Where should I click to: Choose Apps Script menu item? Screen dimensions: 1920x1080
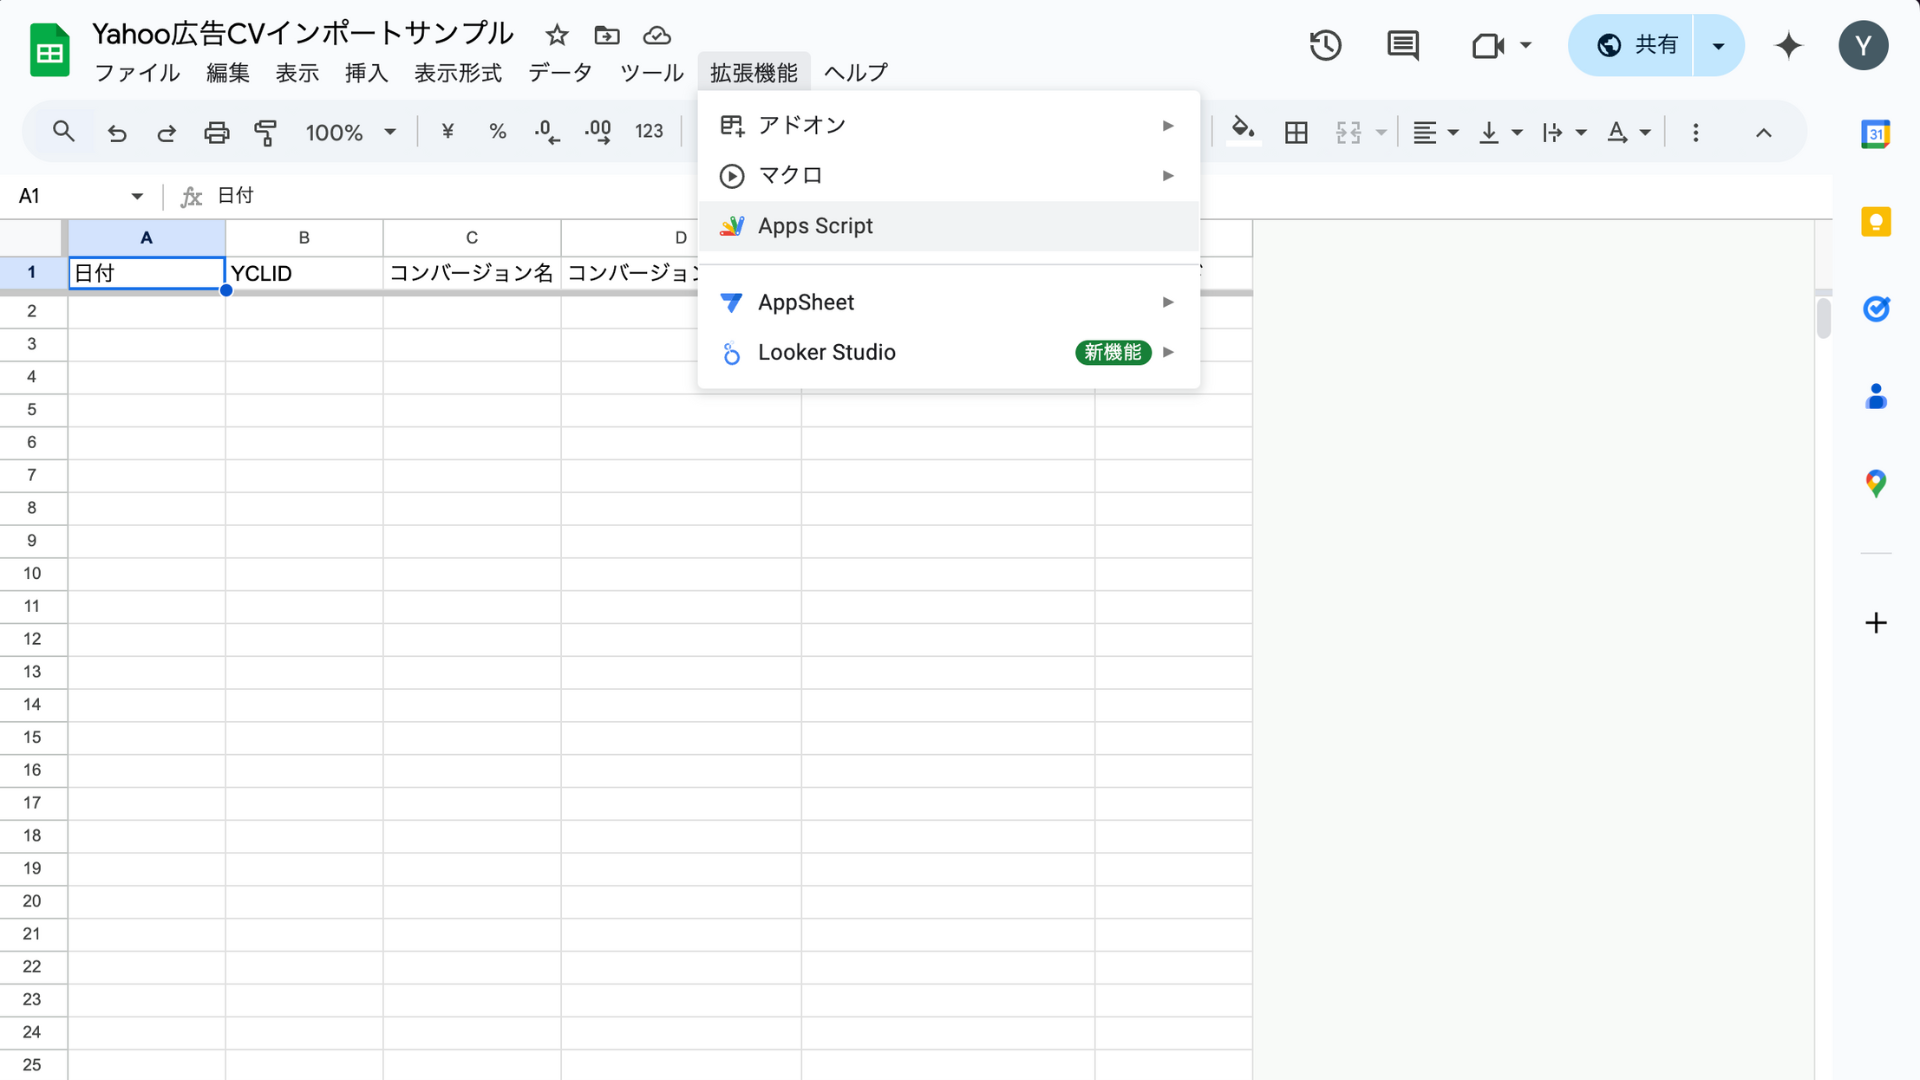point(948,226)
